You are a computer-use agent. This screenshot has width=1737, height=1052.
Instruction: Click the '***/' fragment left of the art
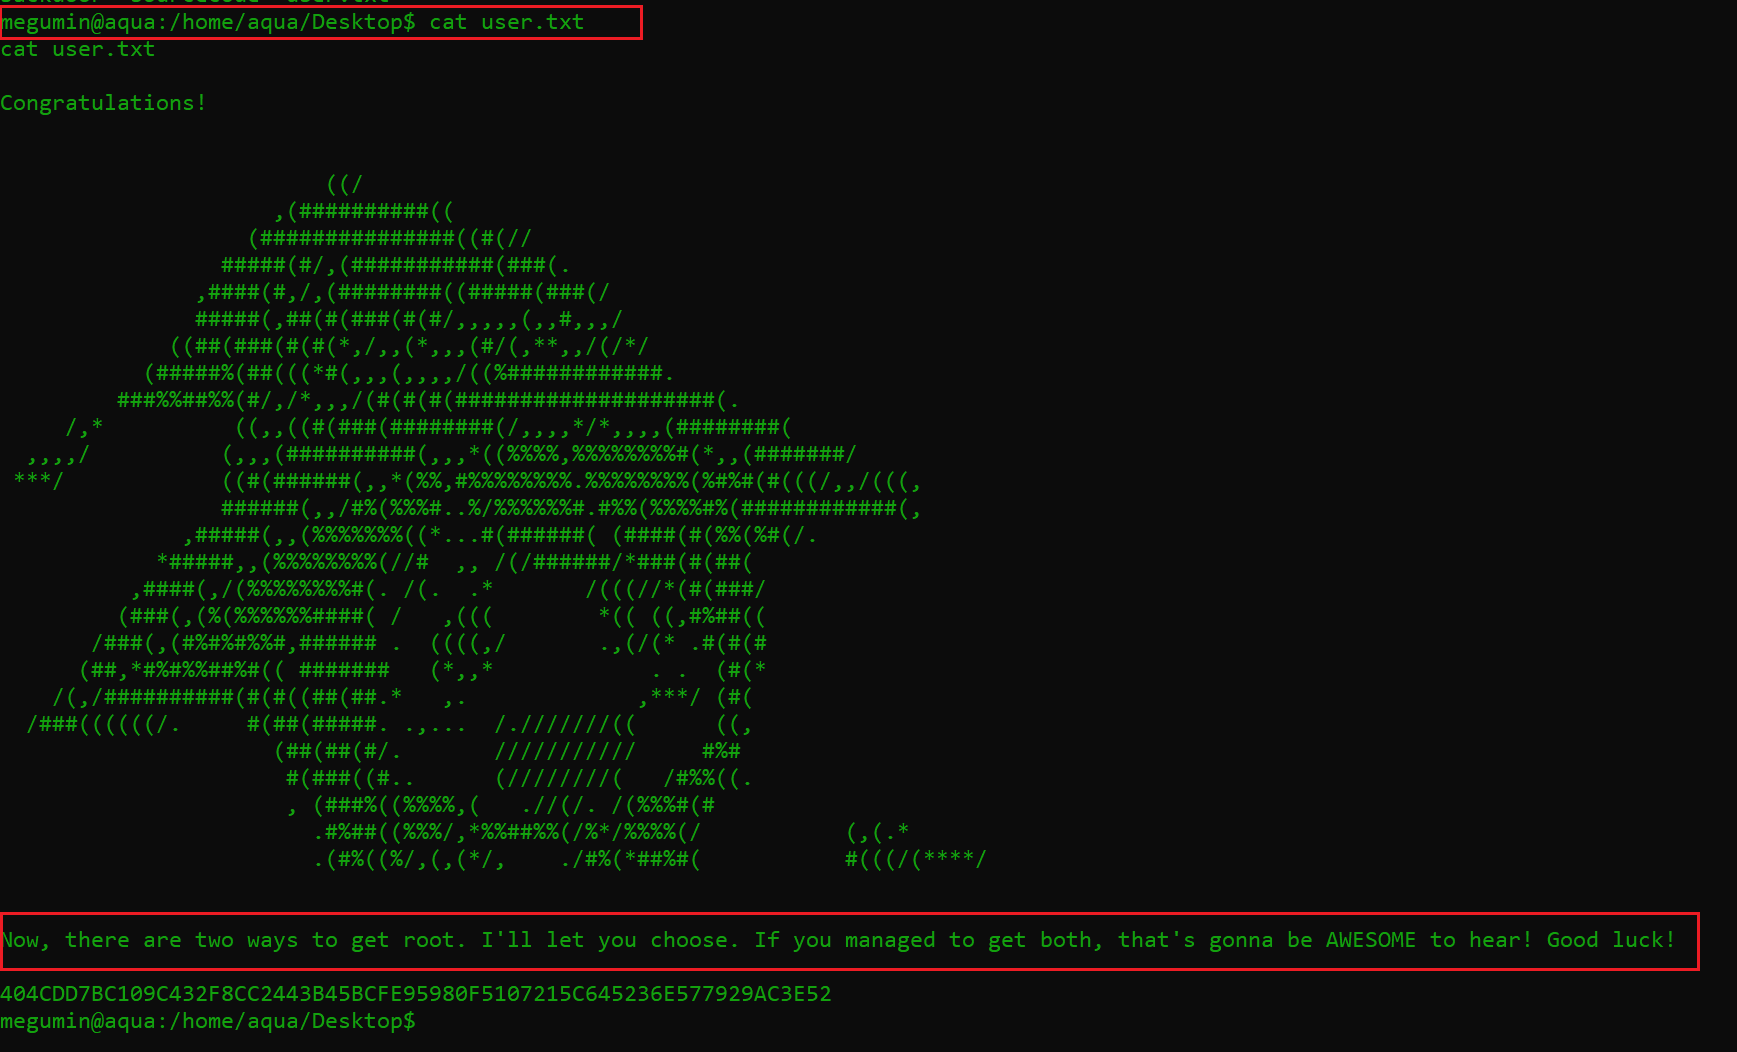point(39,481)
